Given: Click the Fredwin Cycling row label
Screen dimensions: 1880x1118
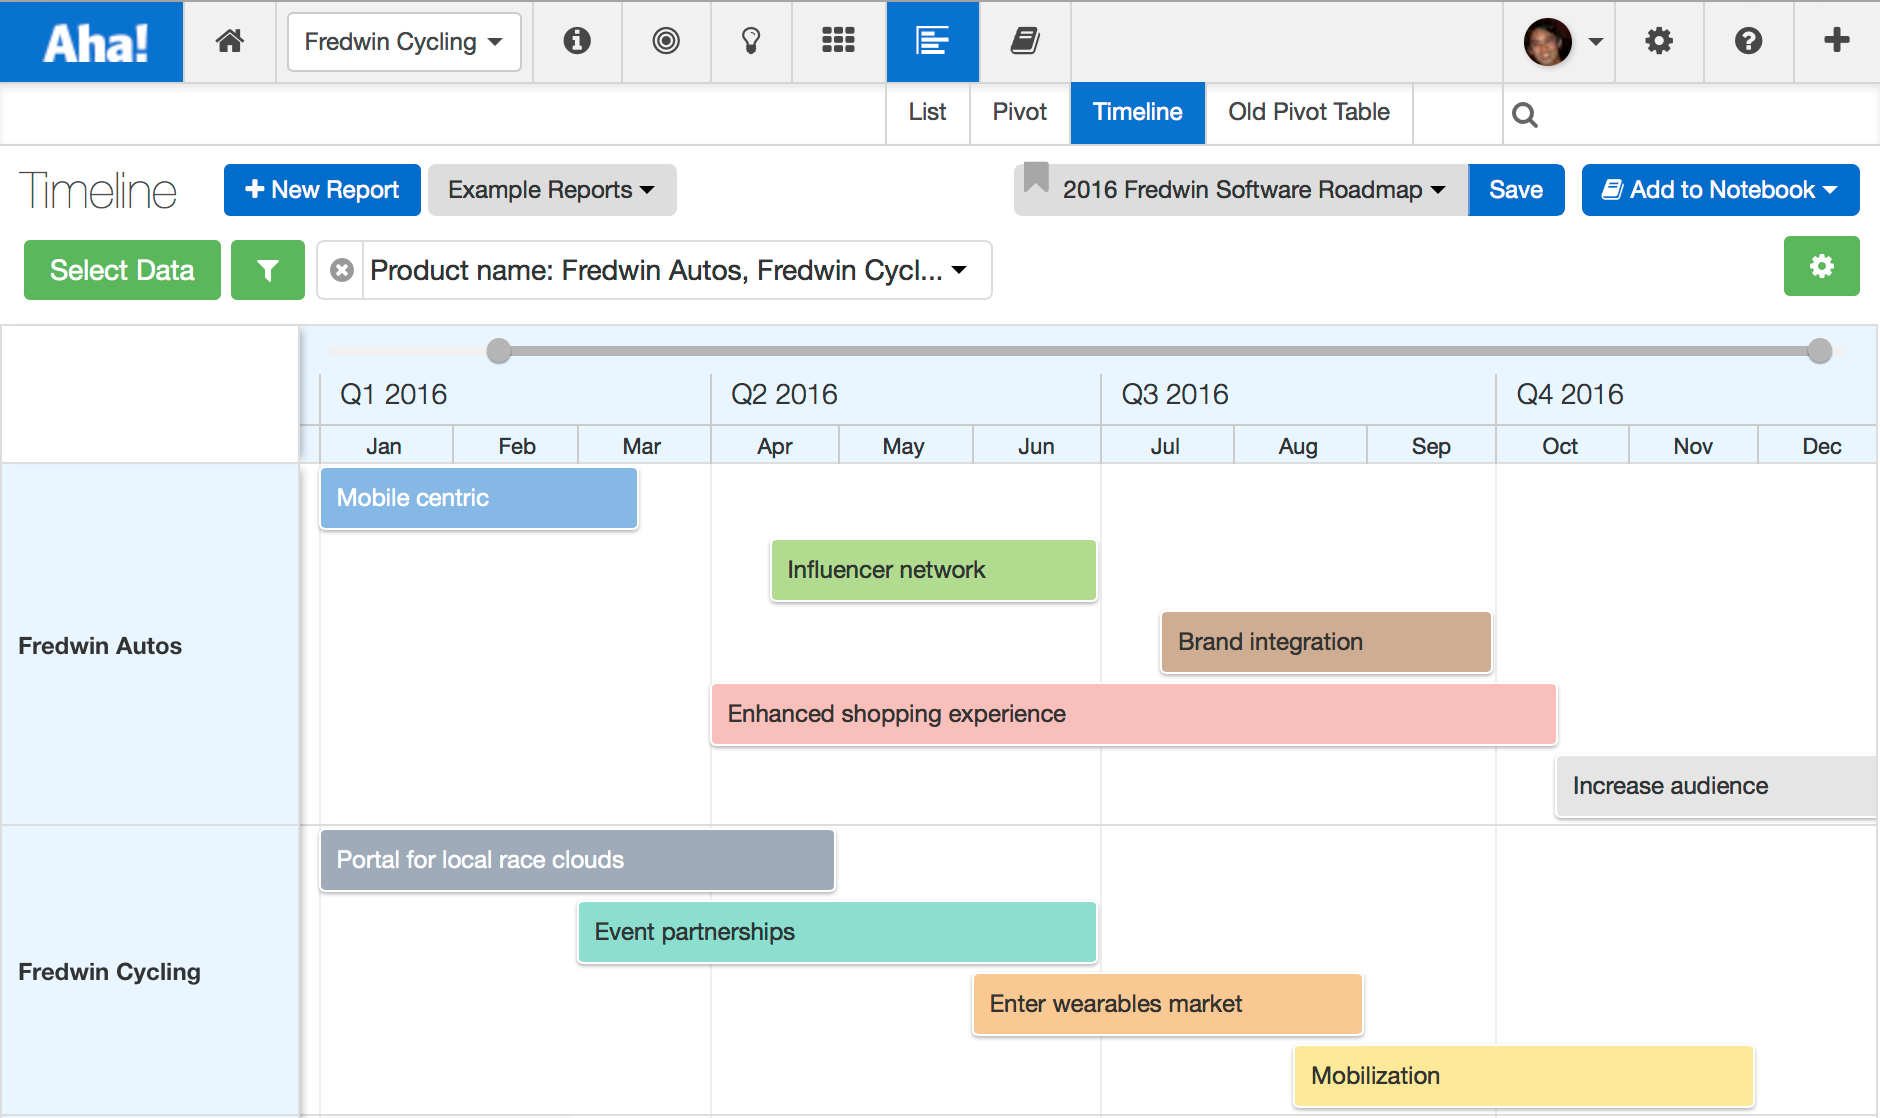Looking at the screenshot, I should 110,972.
